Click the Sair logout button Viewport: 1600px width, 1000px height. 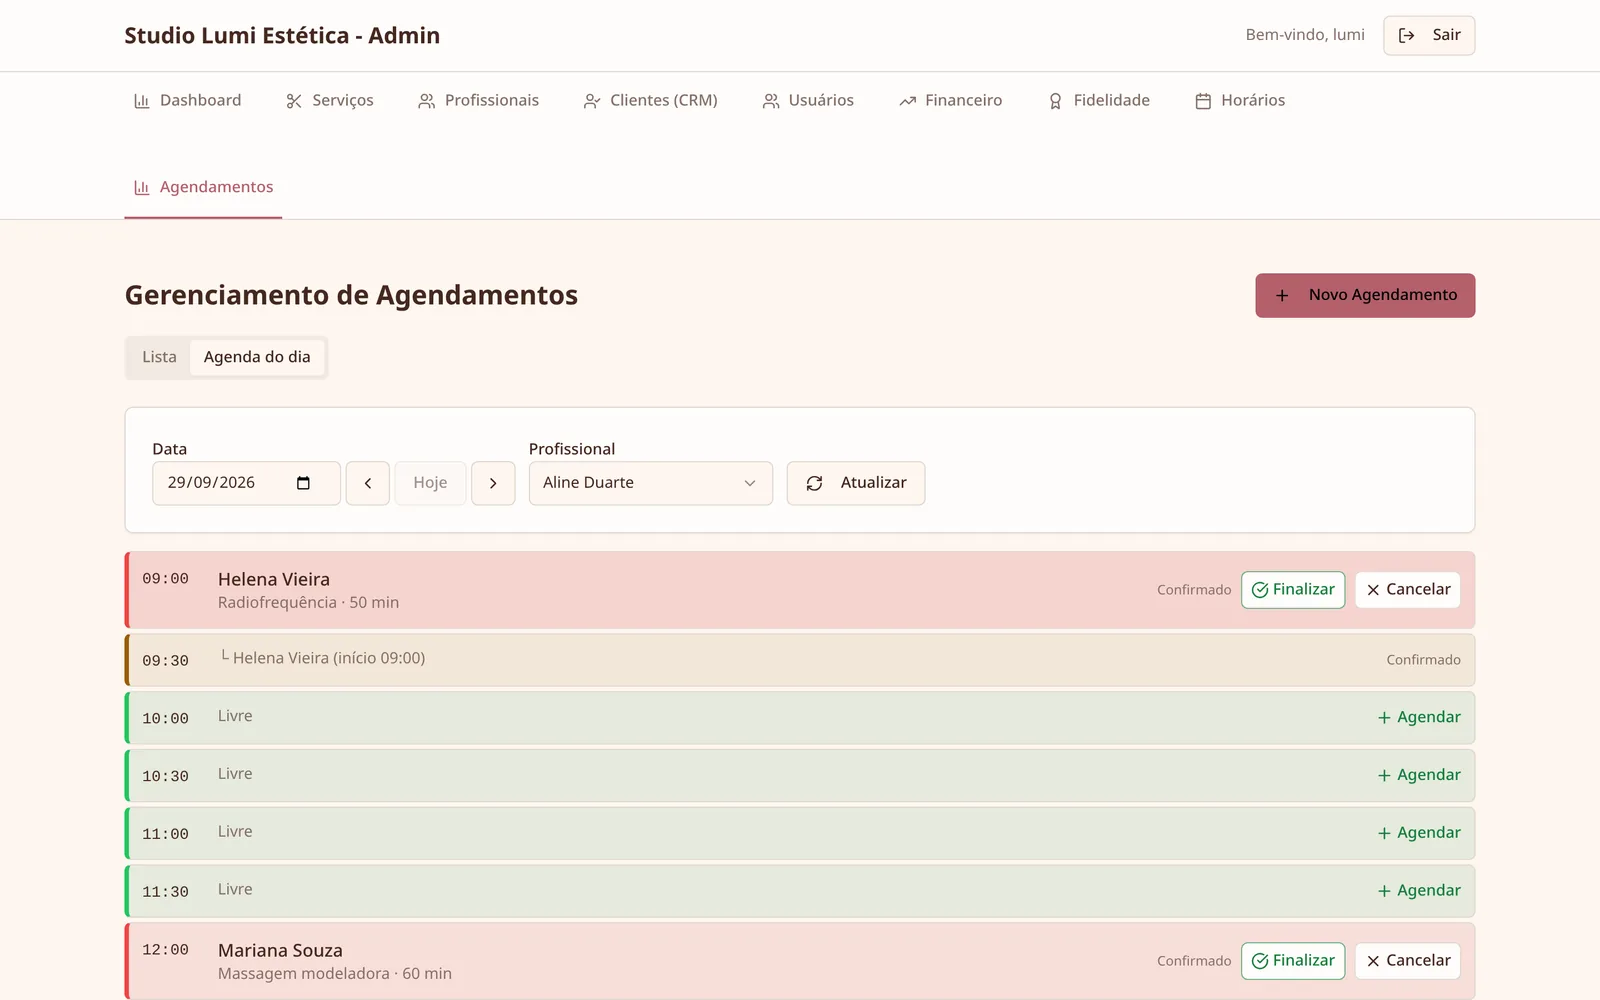[1429, 35]
